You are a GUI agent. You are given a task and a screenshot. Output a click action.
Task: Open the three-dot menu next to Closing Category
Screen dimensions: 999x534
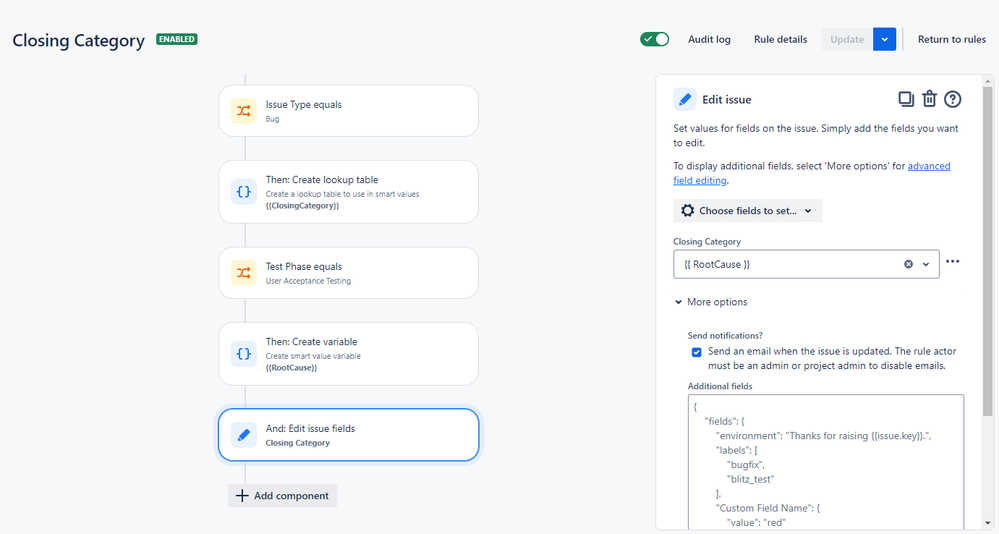952,261
